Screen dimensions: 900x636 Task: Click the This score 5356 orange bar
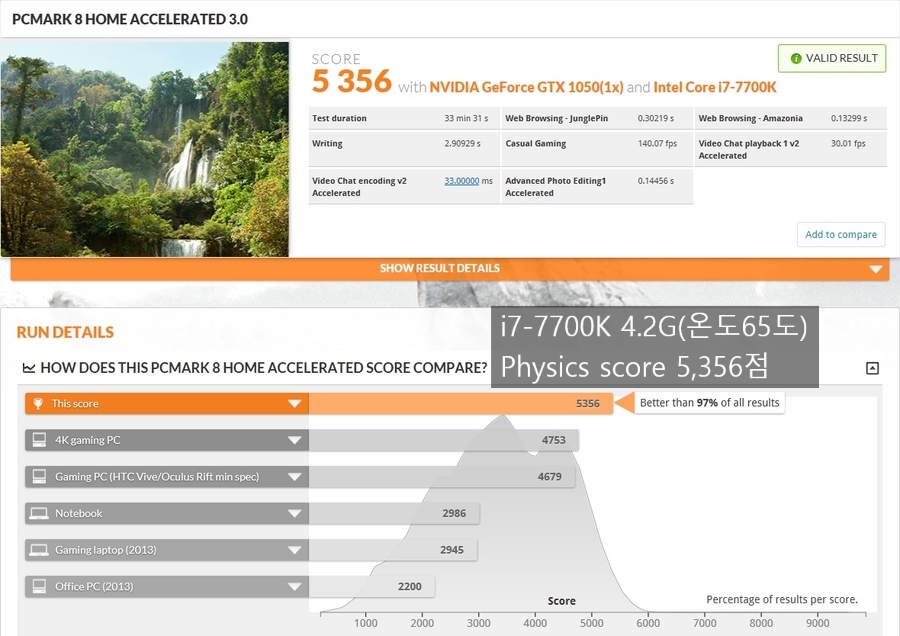pyautogui.click(x=461, y=404)
